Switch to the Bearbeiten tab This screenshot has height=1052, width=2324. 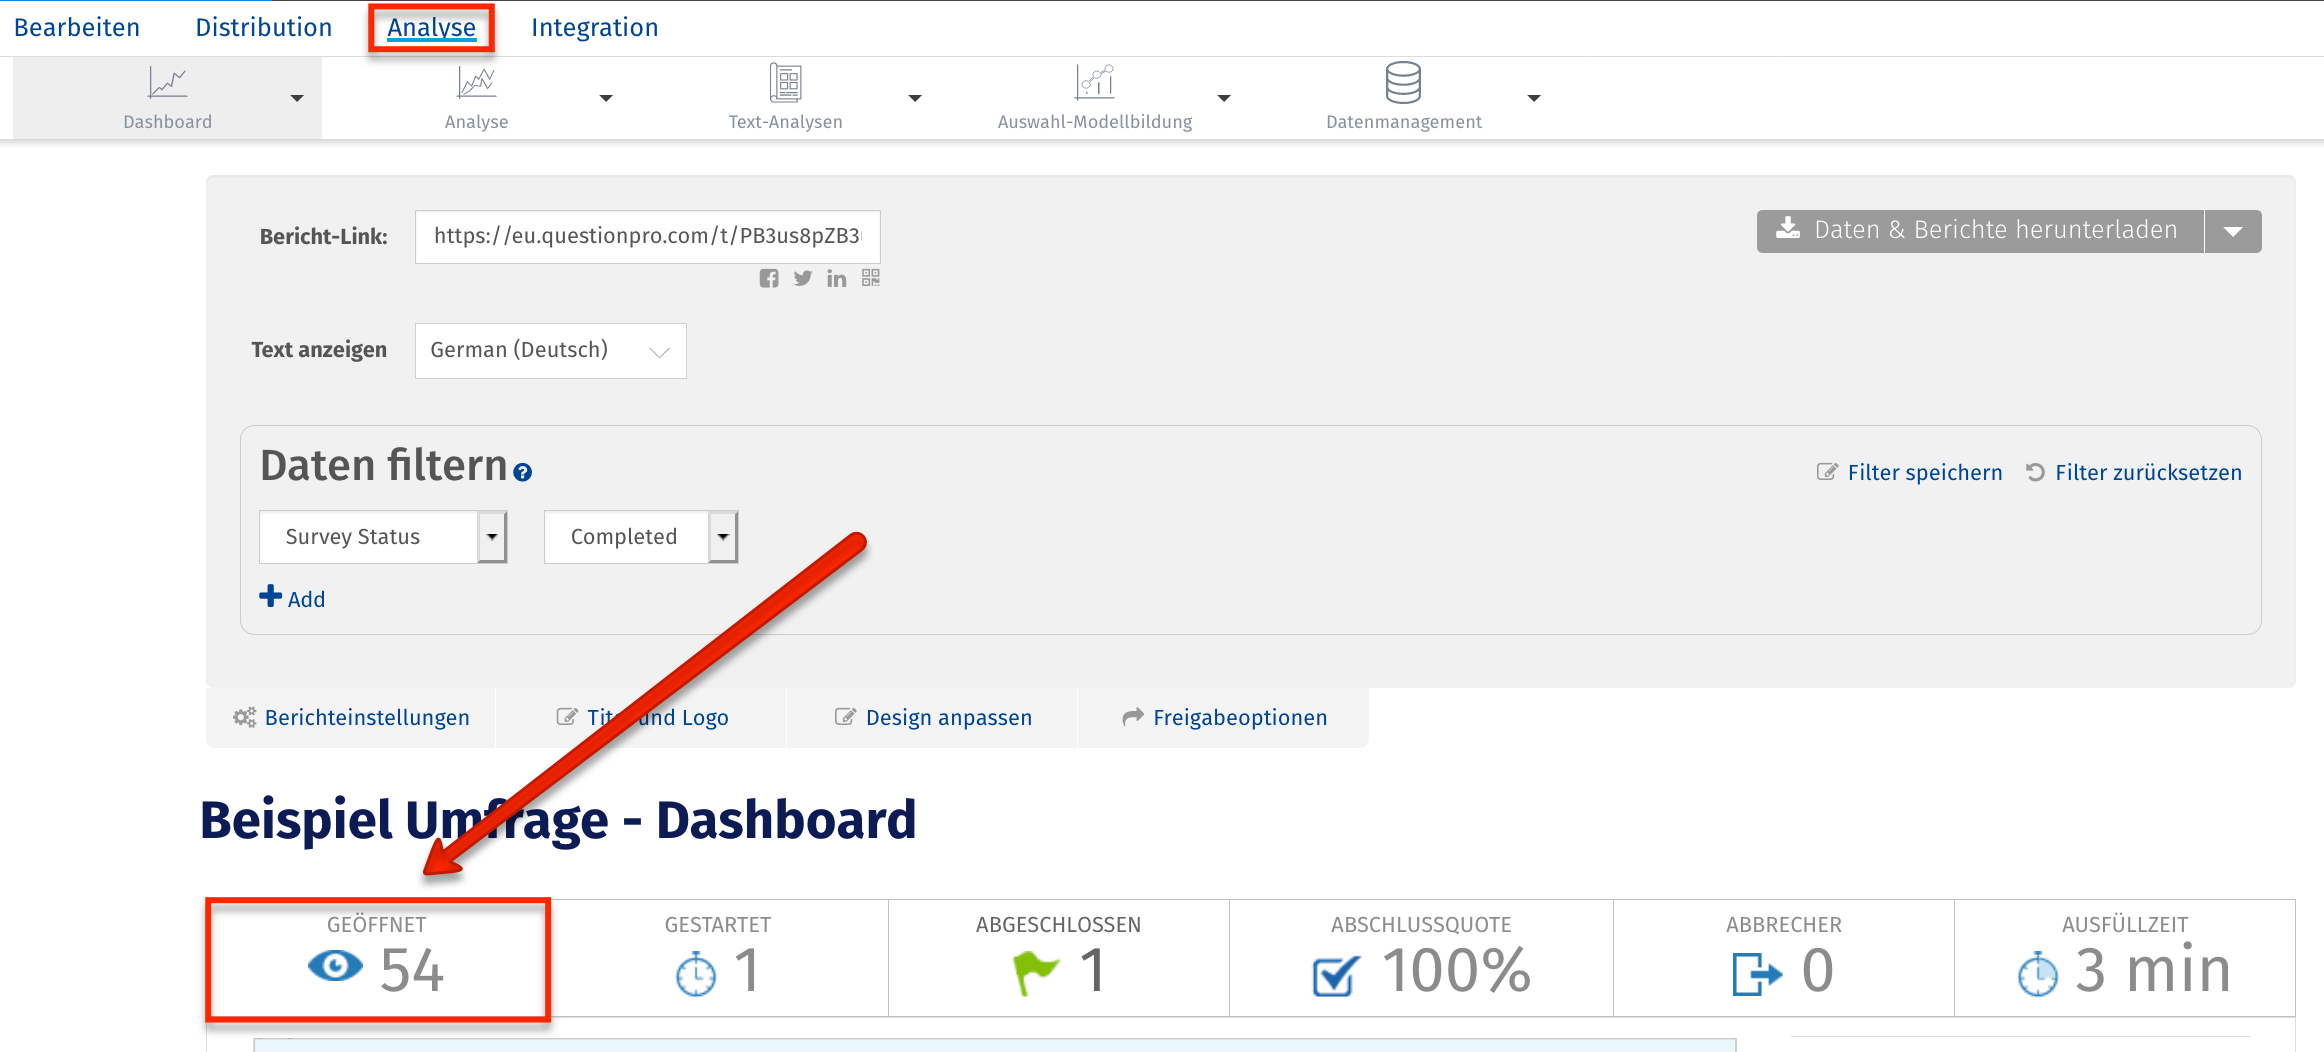point(77,27)
